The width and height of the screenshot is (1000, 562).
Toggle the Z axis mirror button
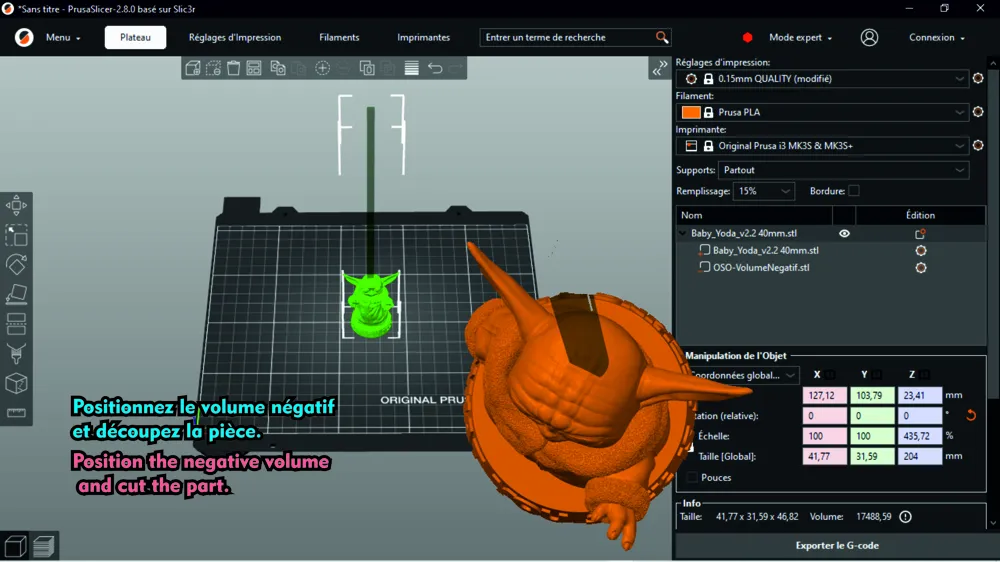click(924, 374)
